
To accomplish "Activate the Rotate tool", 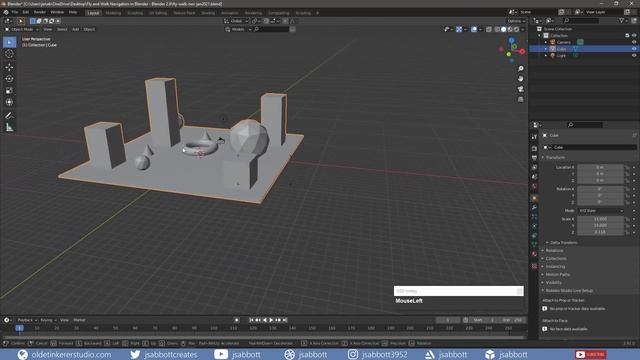I will pyautogui.click(x=9, y=79).
